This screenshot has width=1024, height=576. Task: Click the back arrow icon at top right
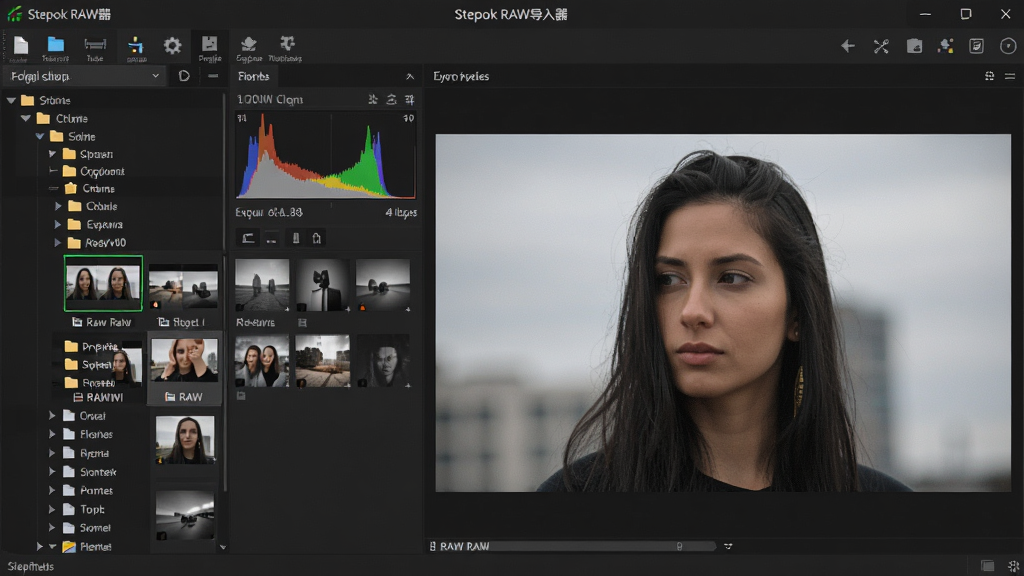[848, 46]
